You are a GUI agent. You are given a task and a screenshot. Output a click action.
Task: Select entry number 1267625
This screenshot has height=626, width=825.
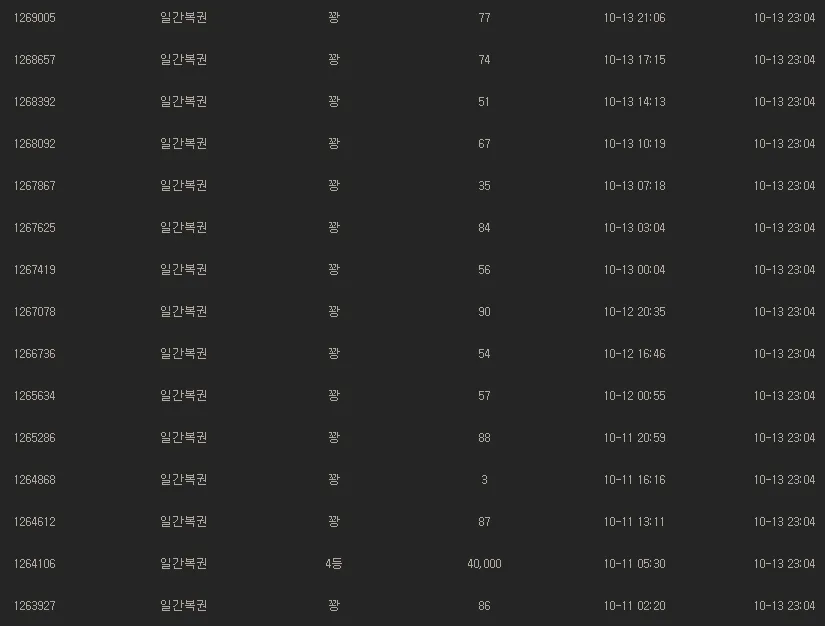[35, 228]
